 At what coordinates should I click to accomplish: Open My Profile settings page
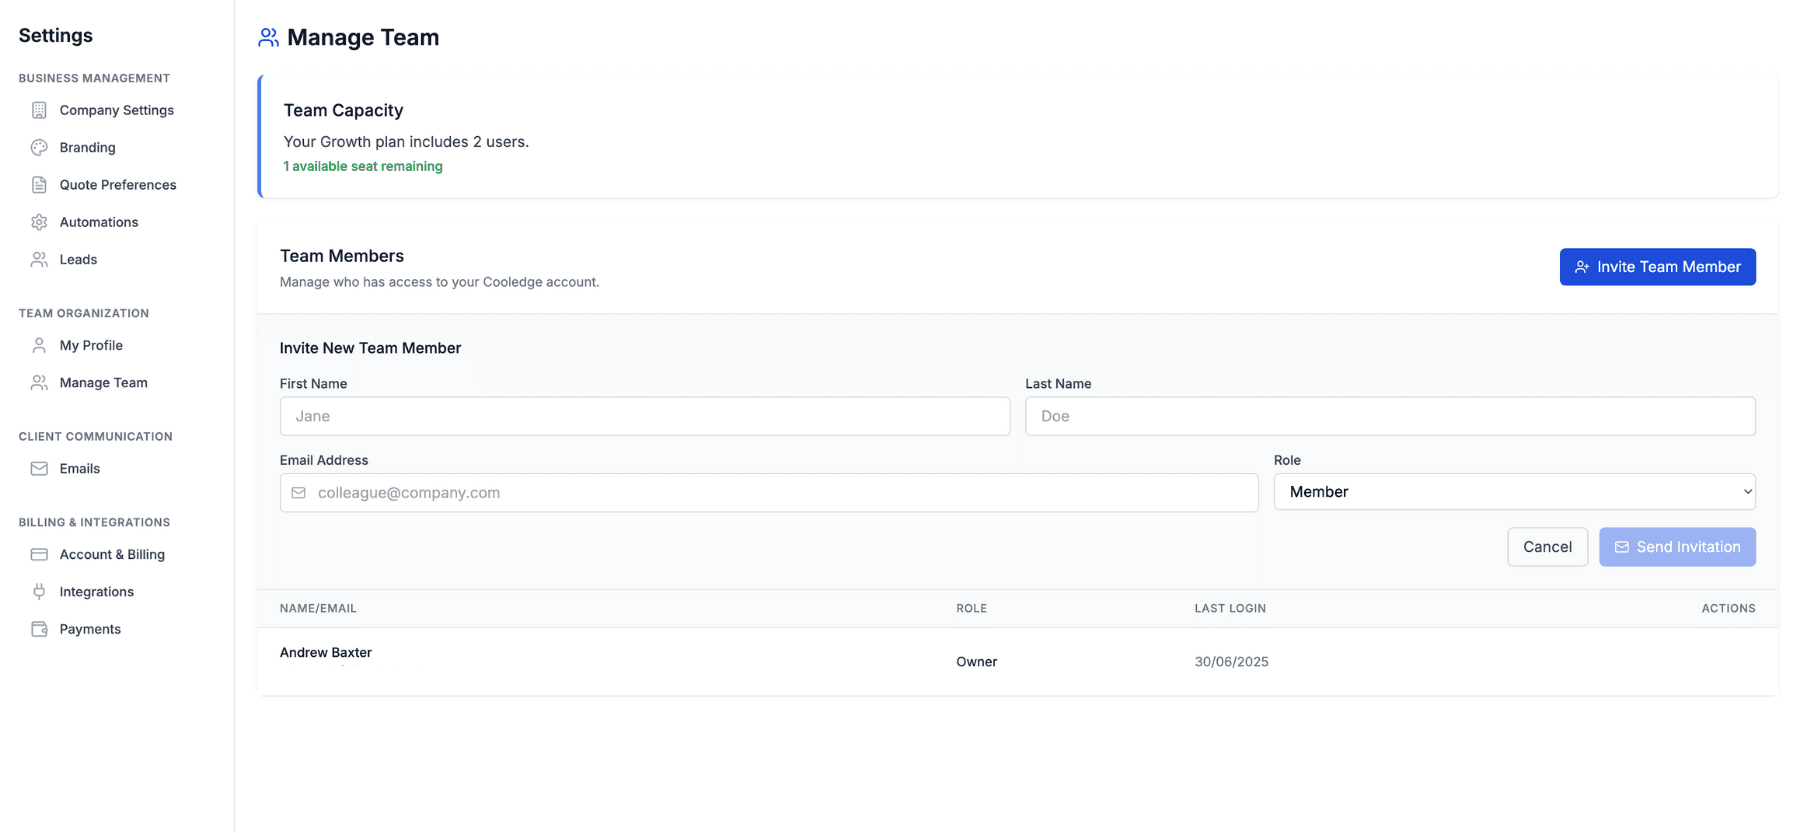click(x=91, y=346)
